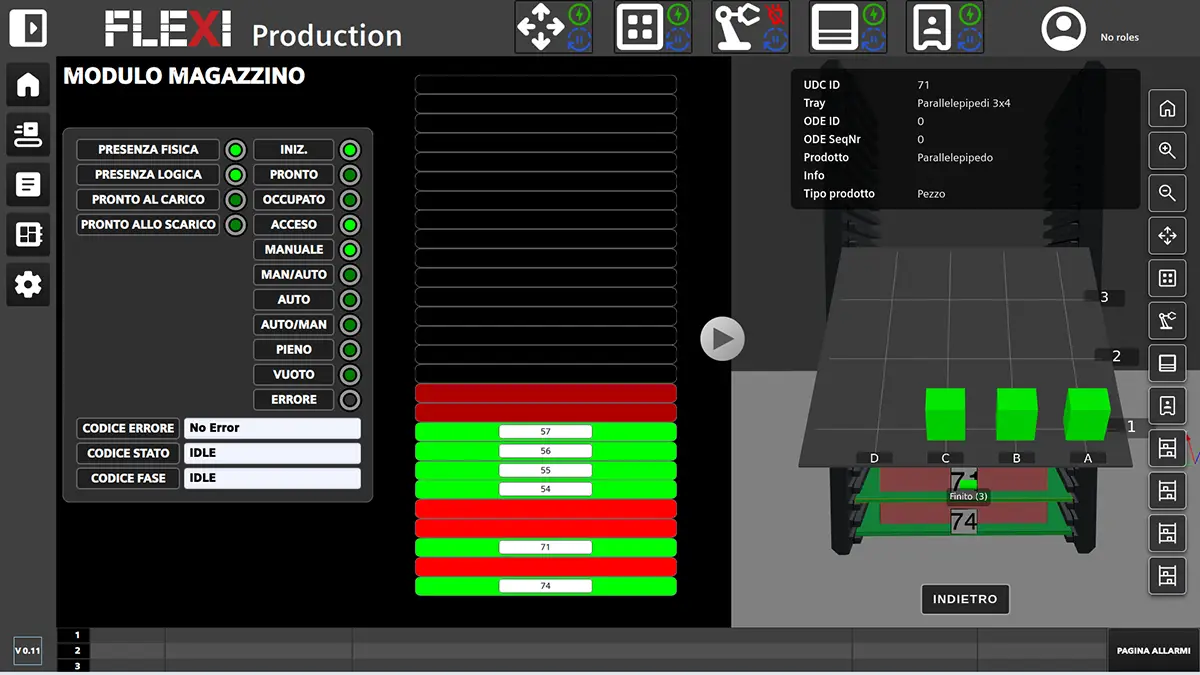This screenshot has height=675, width=1200.
Task: Click the round play arrow button
Action: pyautogui.click(x=722, y=339)
